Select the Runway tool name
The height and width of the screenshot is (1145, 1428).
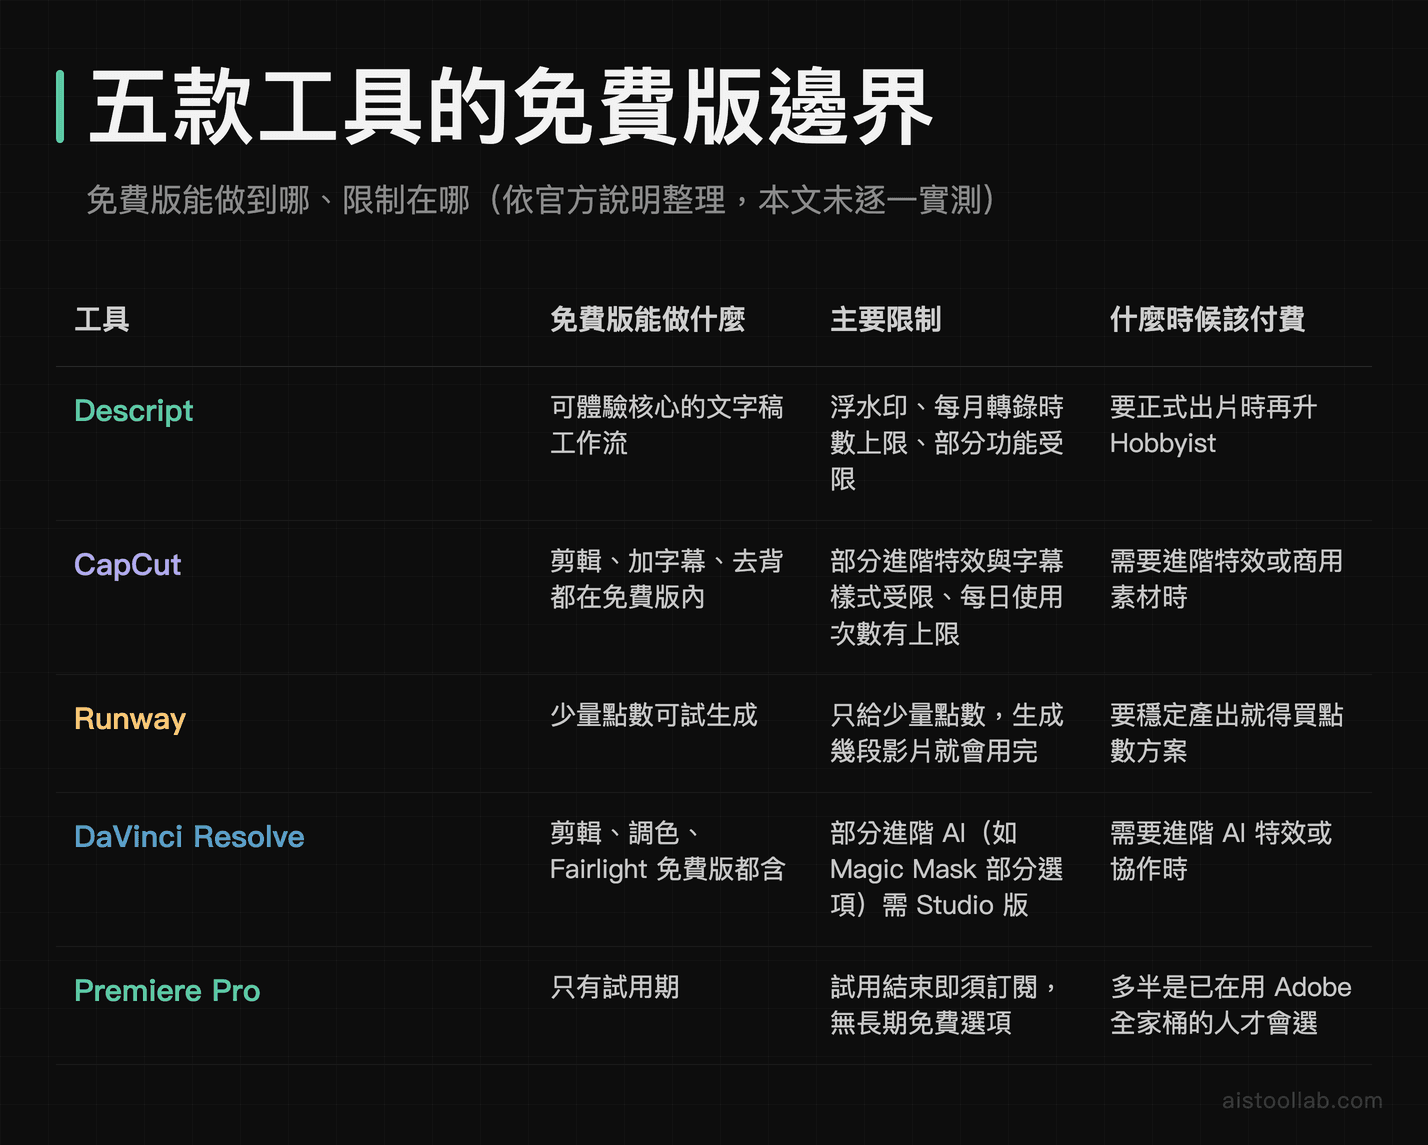click(x=130, y=719)
